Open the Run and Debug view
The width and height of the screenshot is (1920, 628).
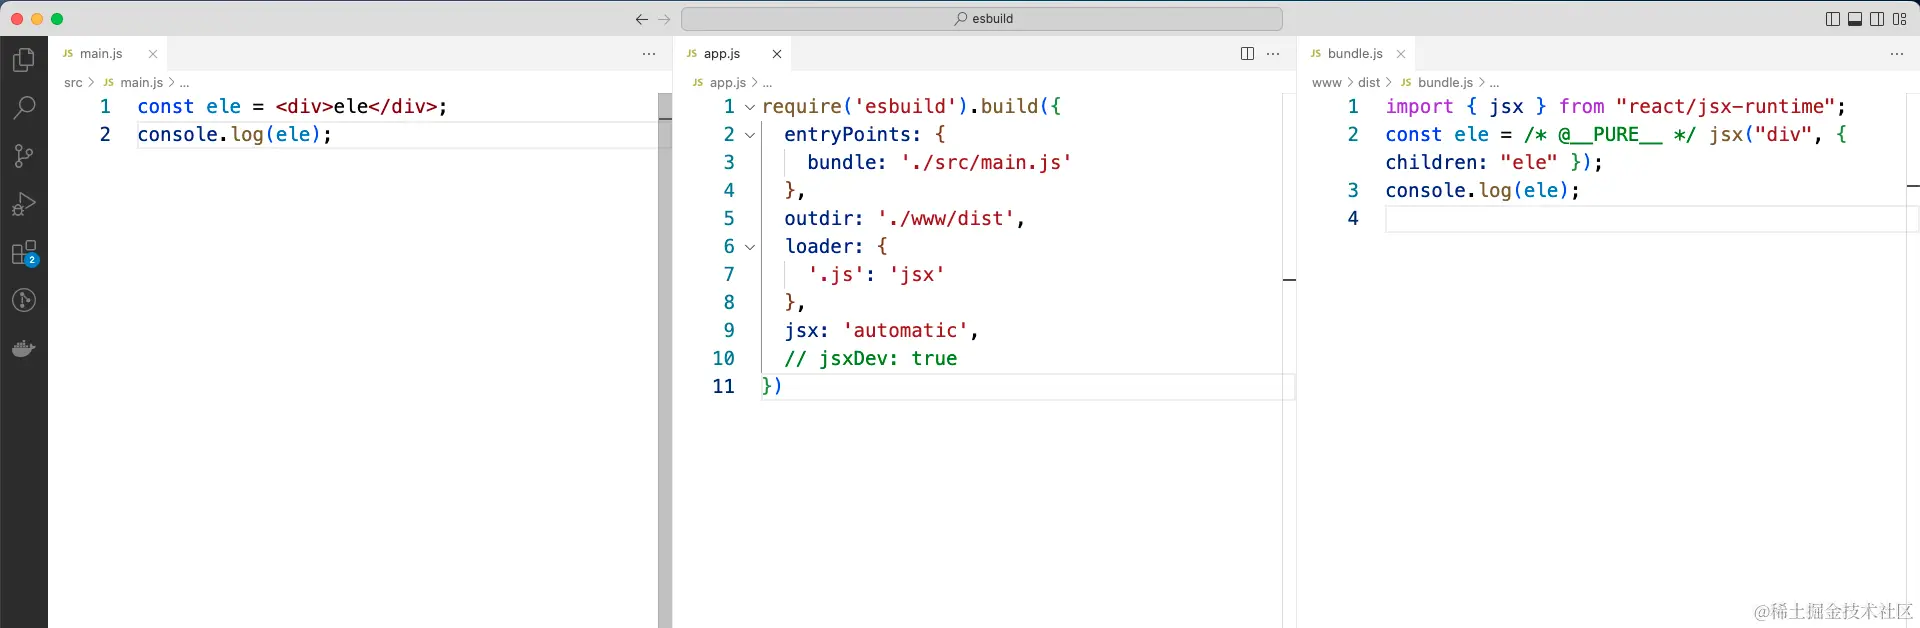click(24, 204)
